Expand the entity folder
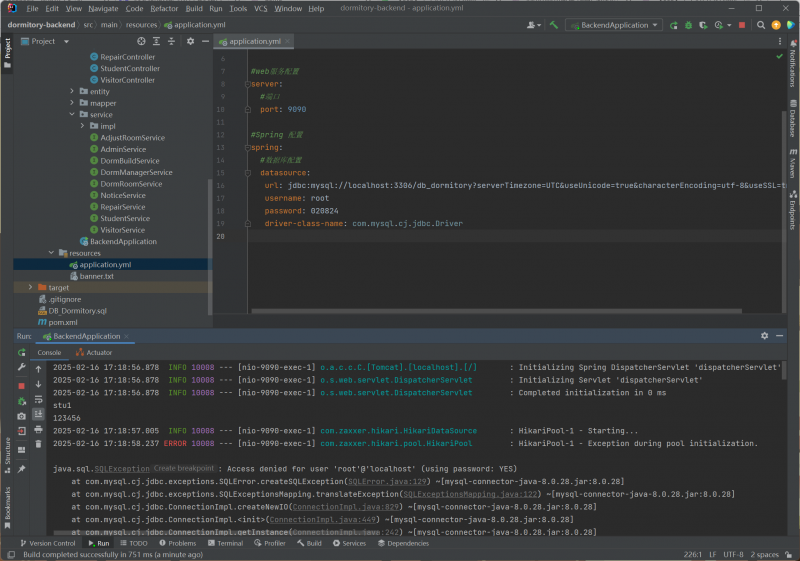This screenshot has width=800, height=561. [x=72, y=91]
